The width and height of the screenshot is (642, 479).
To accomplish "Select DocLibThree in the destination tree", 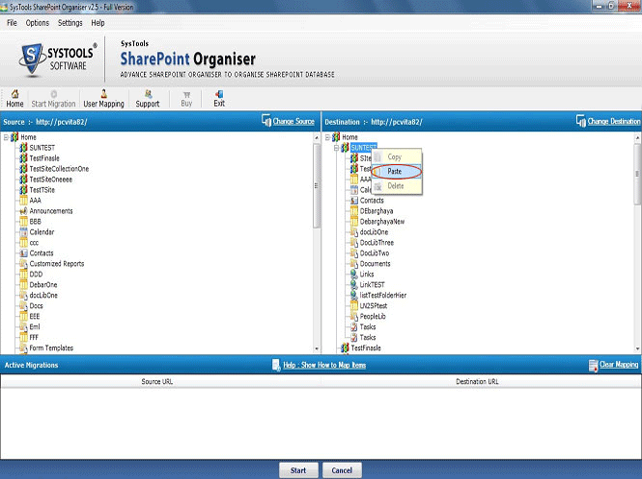I will 377,242.
